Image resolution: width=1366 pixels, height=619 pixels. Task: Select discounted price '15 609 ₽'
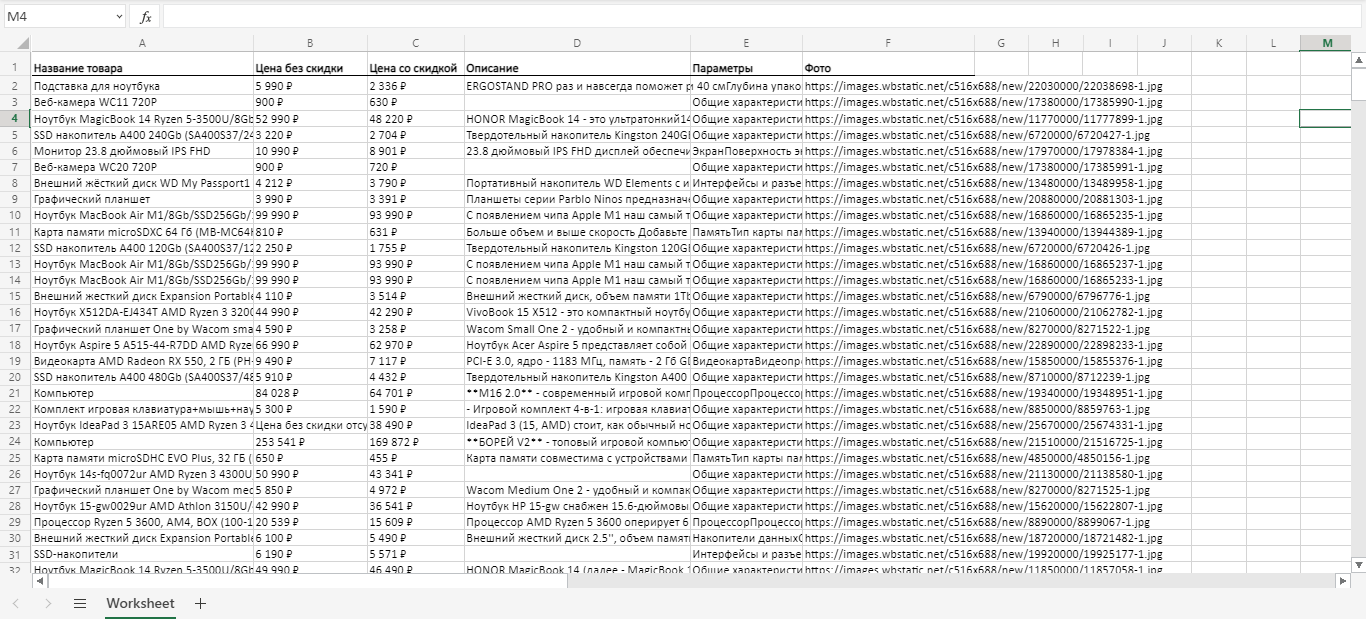coord(416,522)
